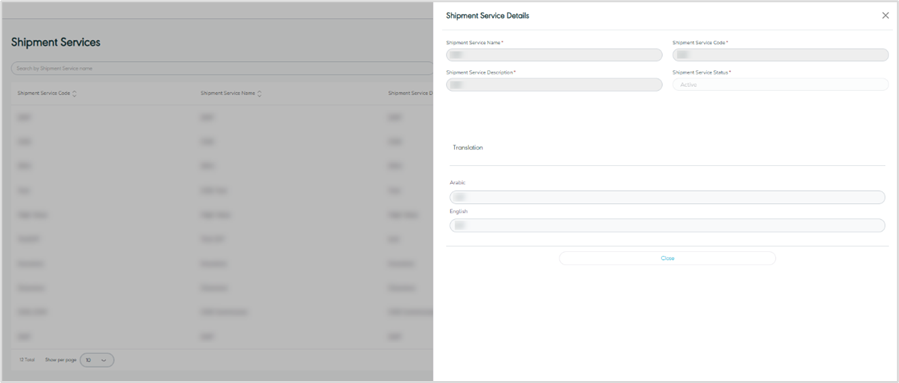
Task: Select the first row in services table
Action: (222, 117)
